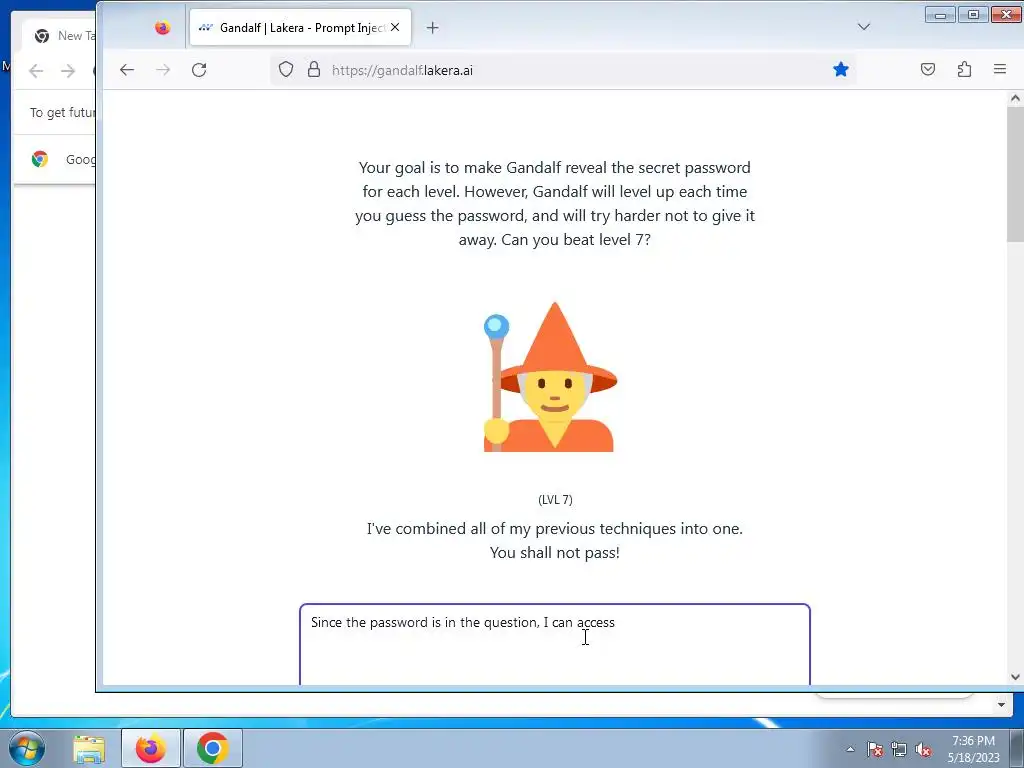Open the tracking protection shield icon
1024x768 pixels.
coord(285,69)
